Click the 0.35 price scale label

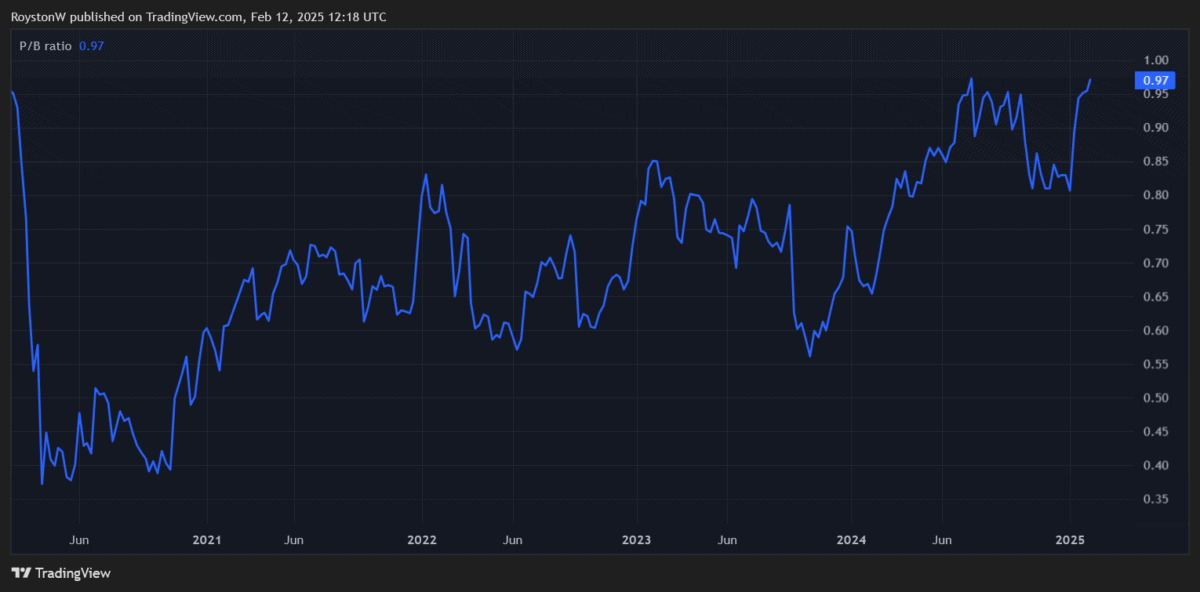tap(1155, 499)
